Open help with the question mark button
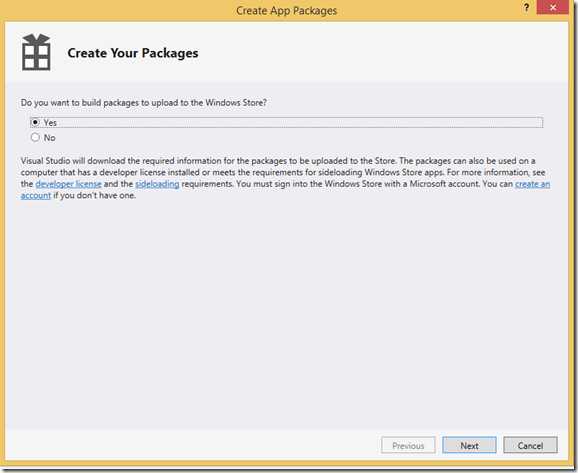 (x=526, y=7)
